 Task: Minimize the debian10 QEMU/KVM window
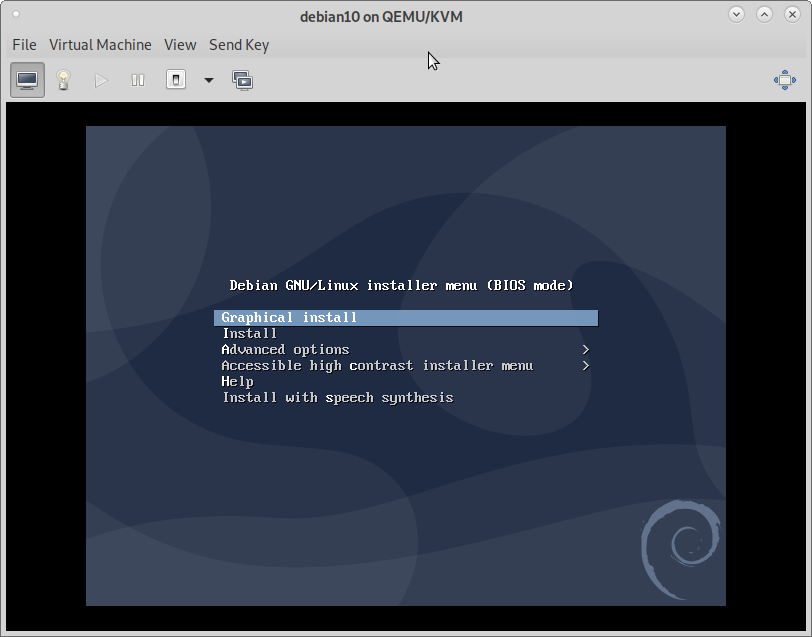[737, 15]
